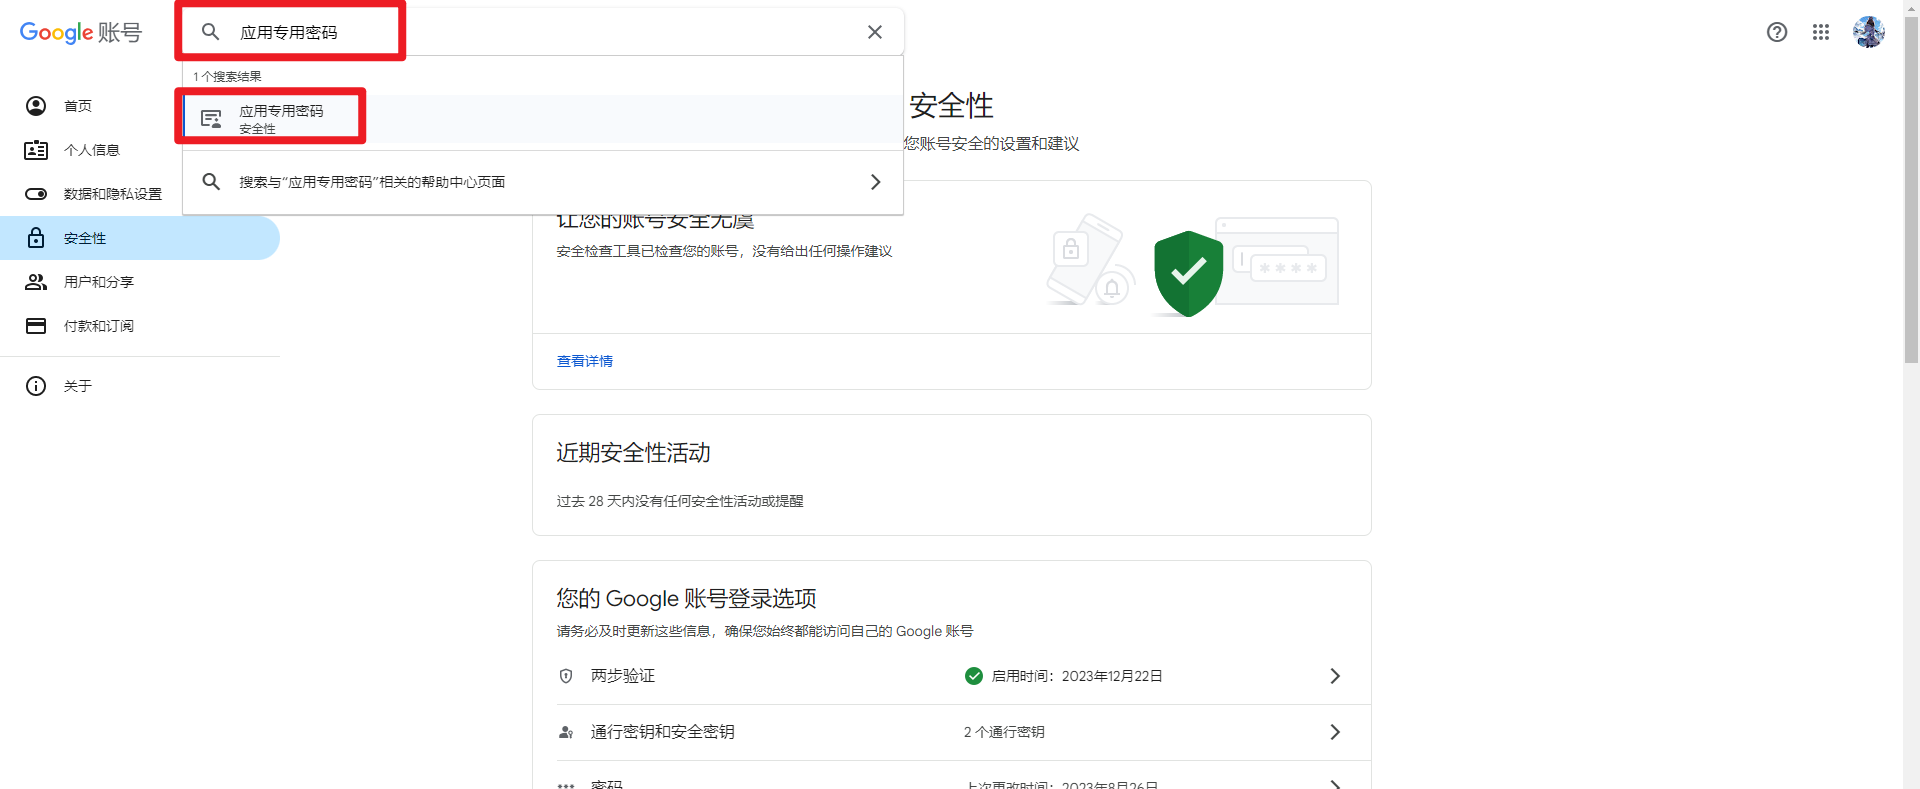Click the search magnifier icon in search bar
This screenshot has height=789, width=1920.
(x=211, y=32)
